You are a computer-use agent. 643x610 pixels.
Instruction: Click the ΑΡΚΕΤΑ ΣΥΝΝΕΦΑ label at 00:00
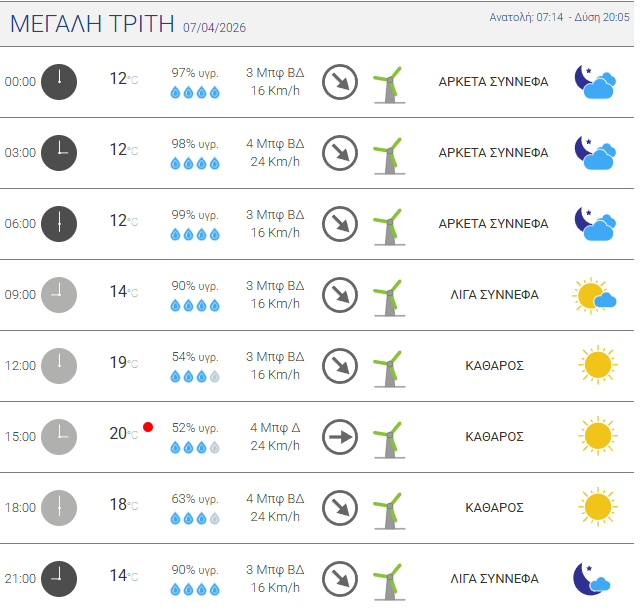click(x=493, y=82)
